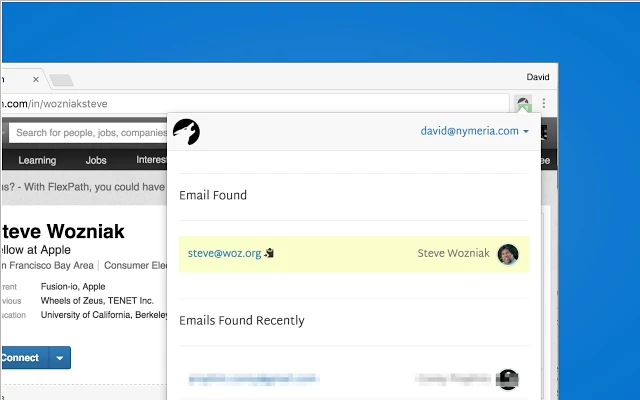This screenshot has height=400, width=640.
Task: Click the blurred recent email entry
Action: [254, 379]
